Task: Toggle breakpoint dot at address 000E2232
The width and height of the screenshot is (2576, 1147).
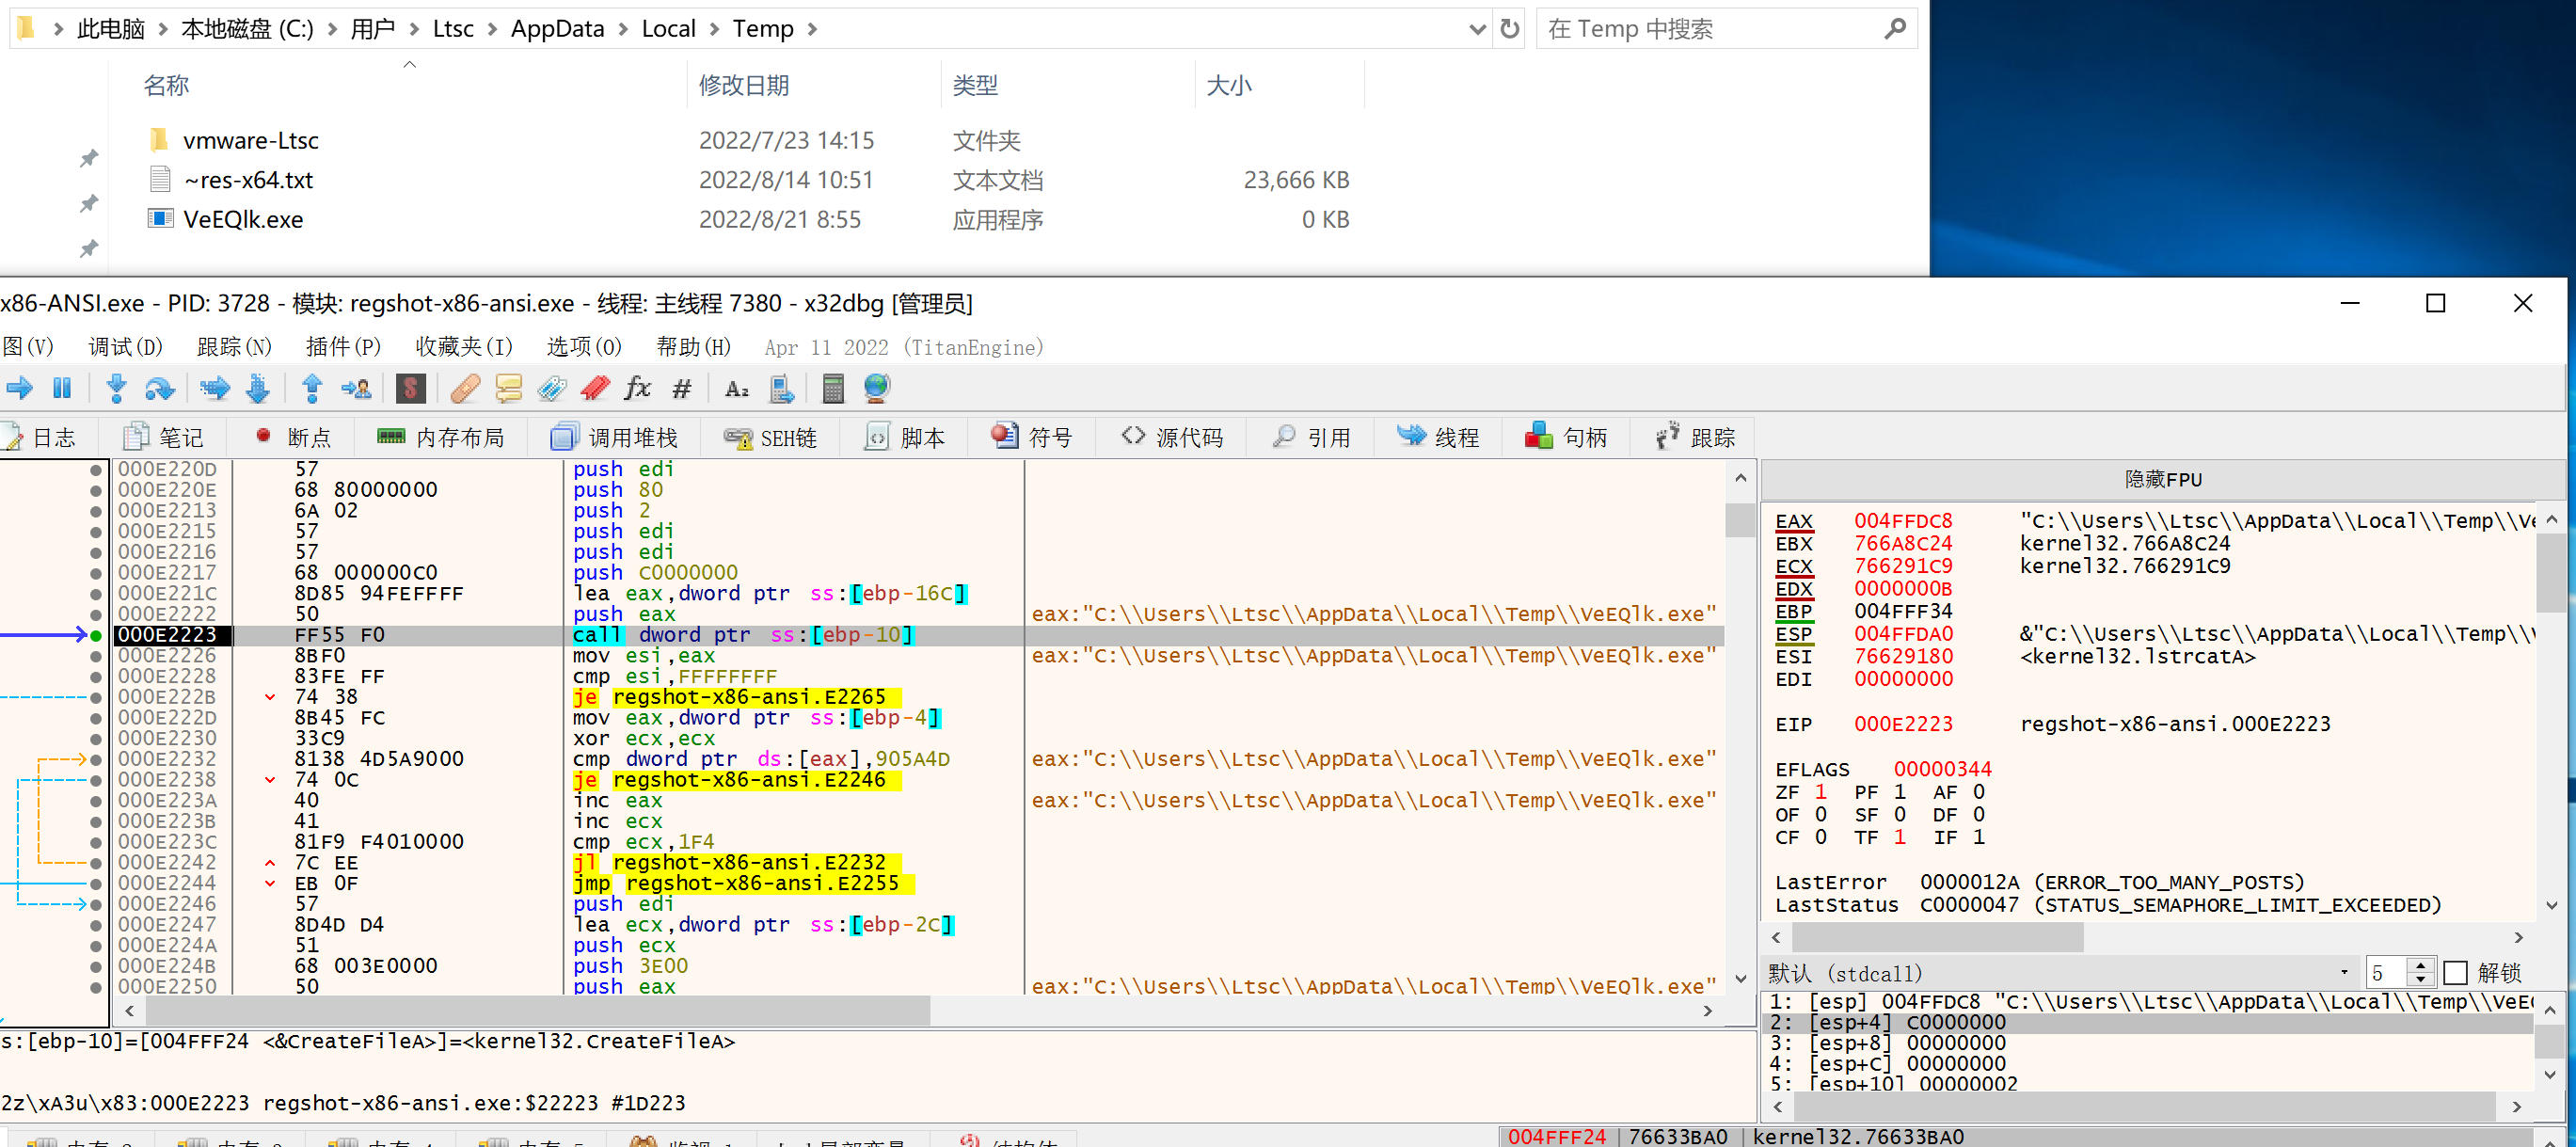Action: [x=96, y=760]
